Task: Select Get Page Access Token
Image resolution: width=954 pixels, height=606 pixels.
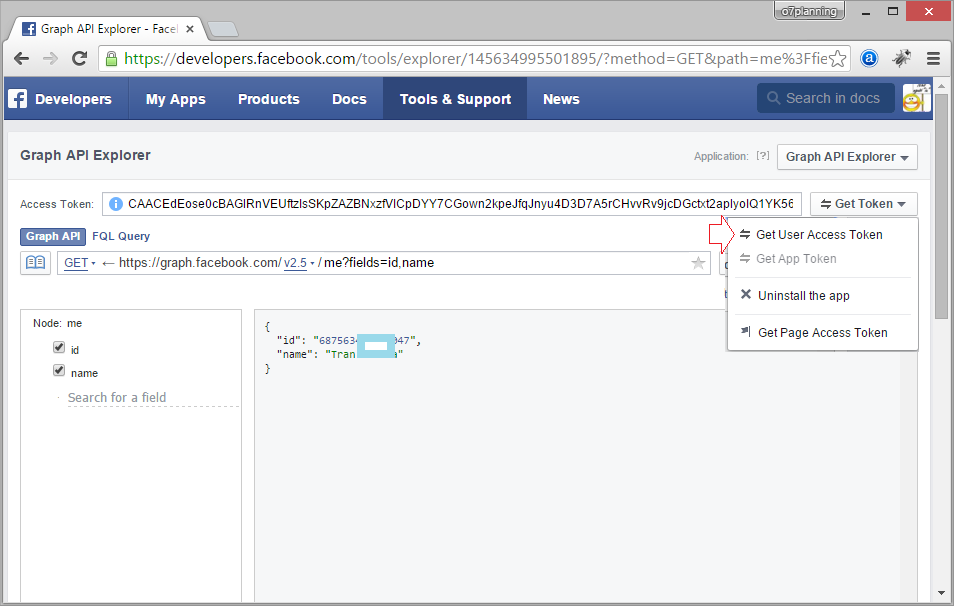Action: (822, 333)
